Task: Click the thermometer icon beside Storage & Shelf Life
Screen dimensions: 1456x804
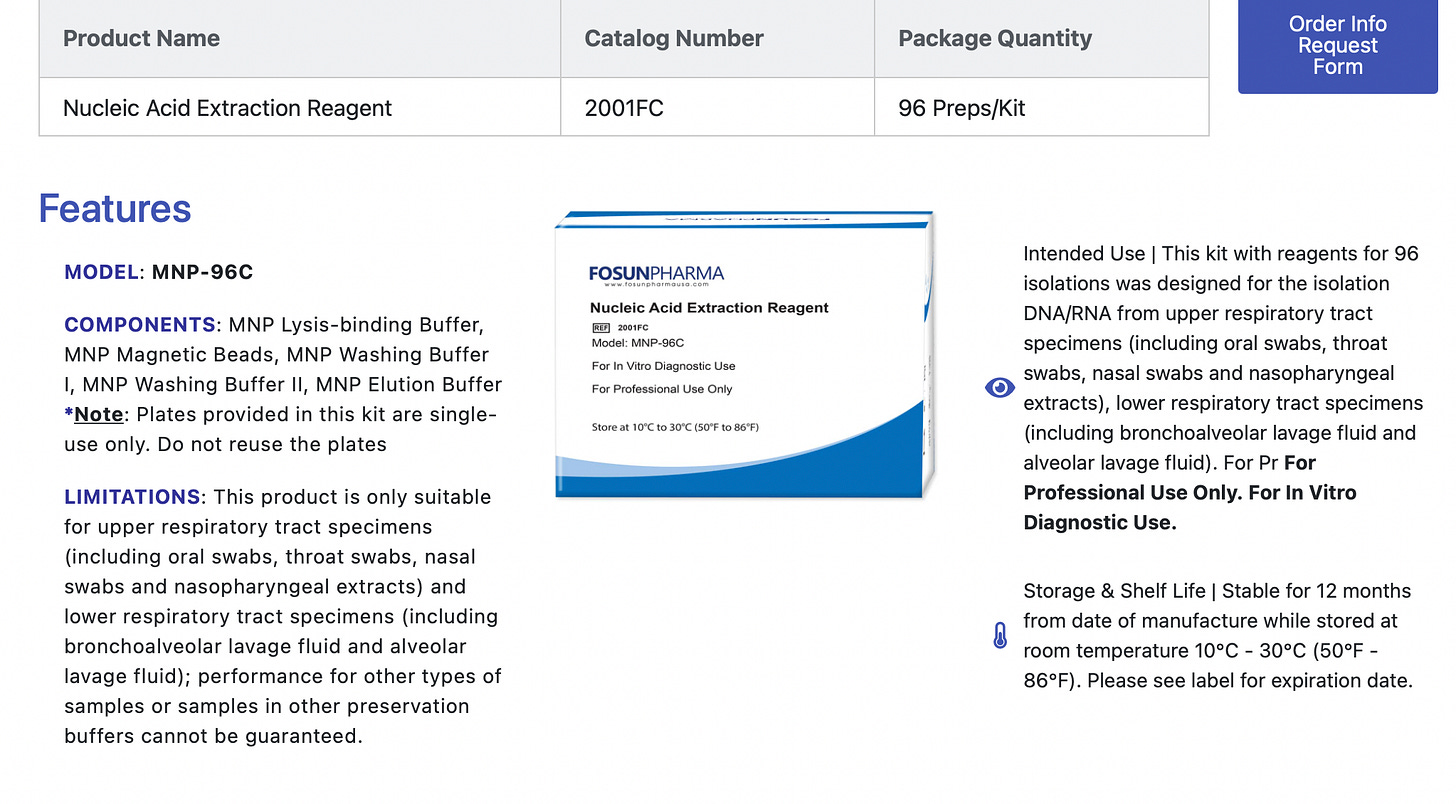Action: point(1000,635)
